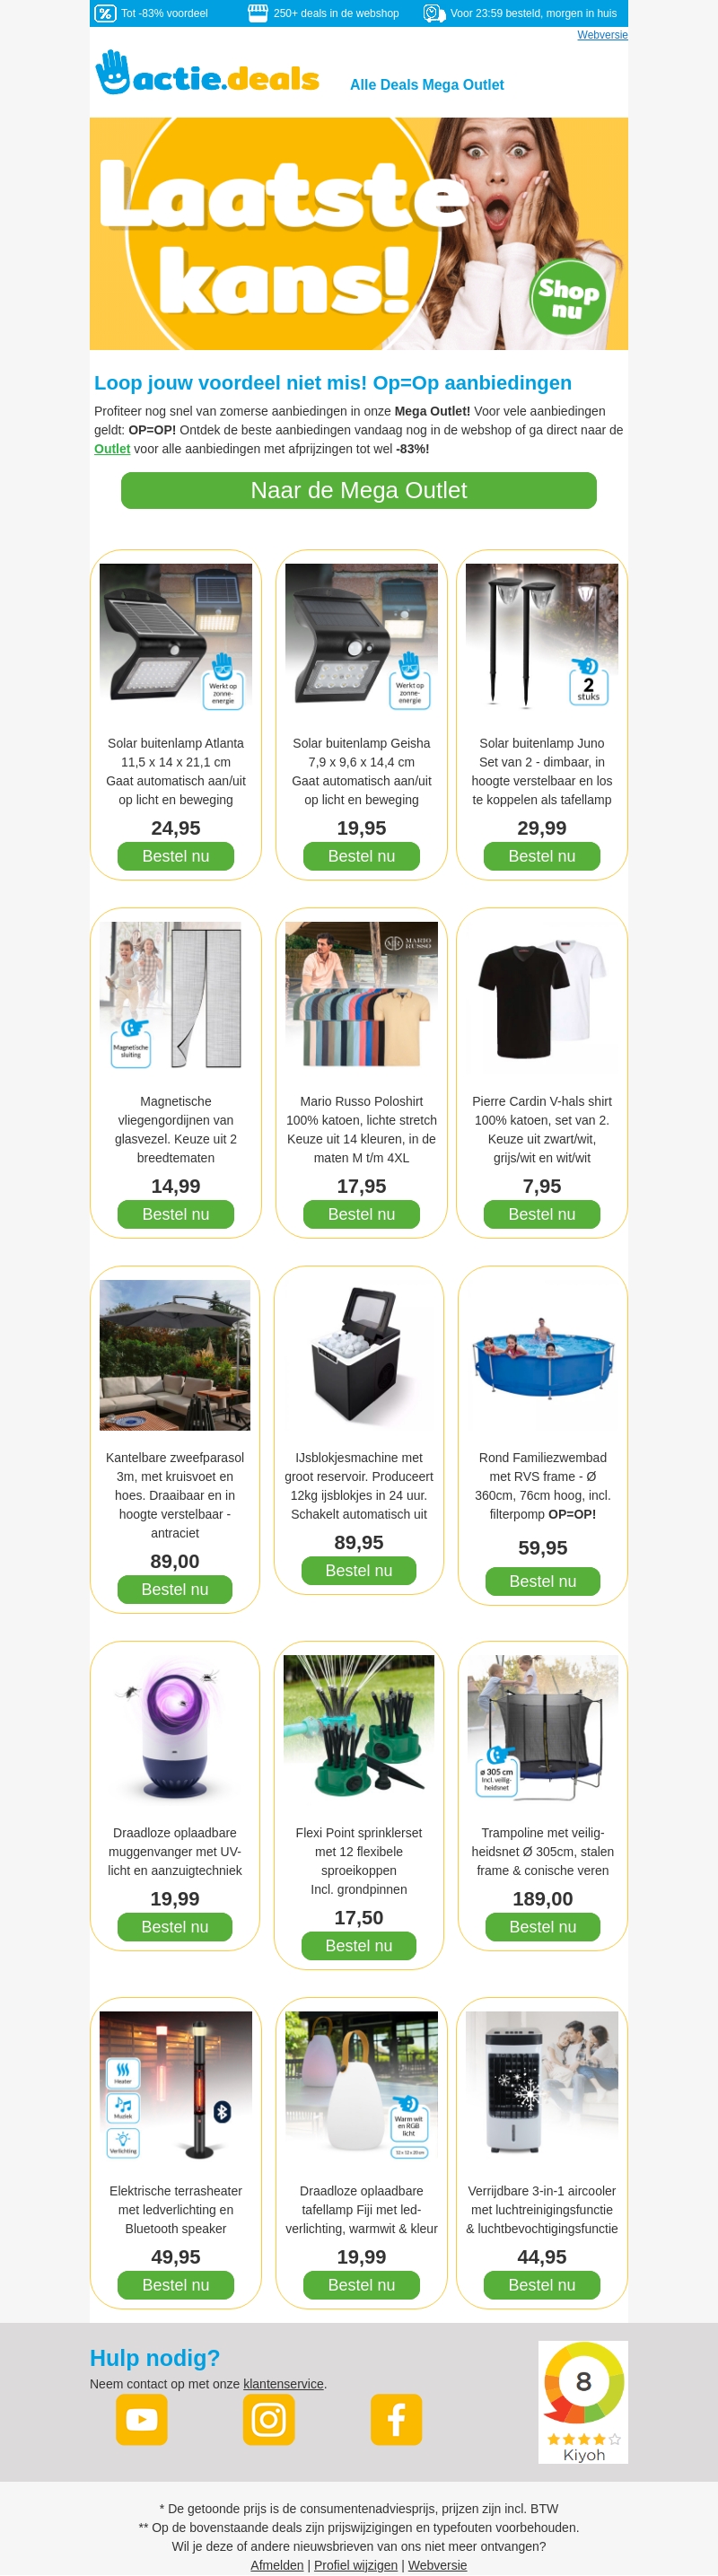Click the green Shop nu badge
The width and height of the screenshot is (718, 2576).
(x=568, y=298)
